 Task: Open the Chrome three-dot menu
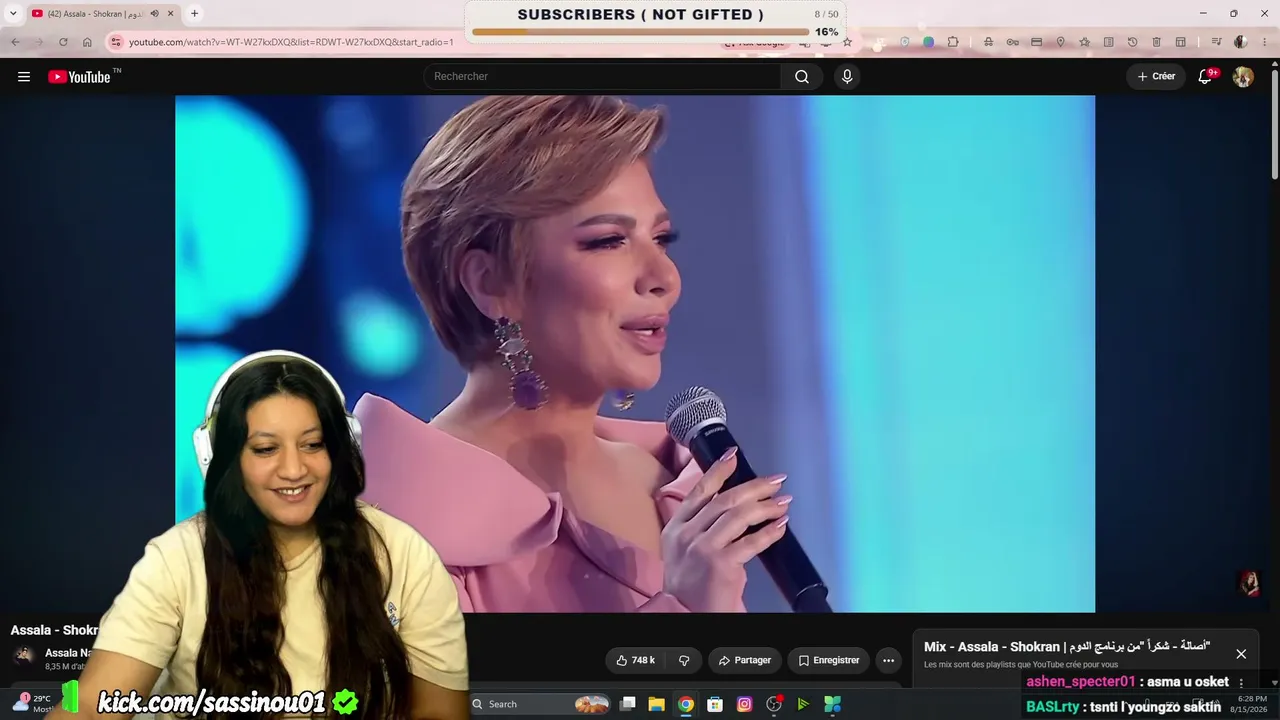point(1265,42)
